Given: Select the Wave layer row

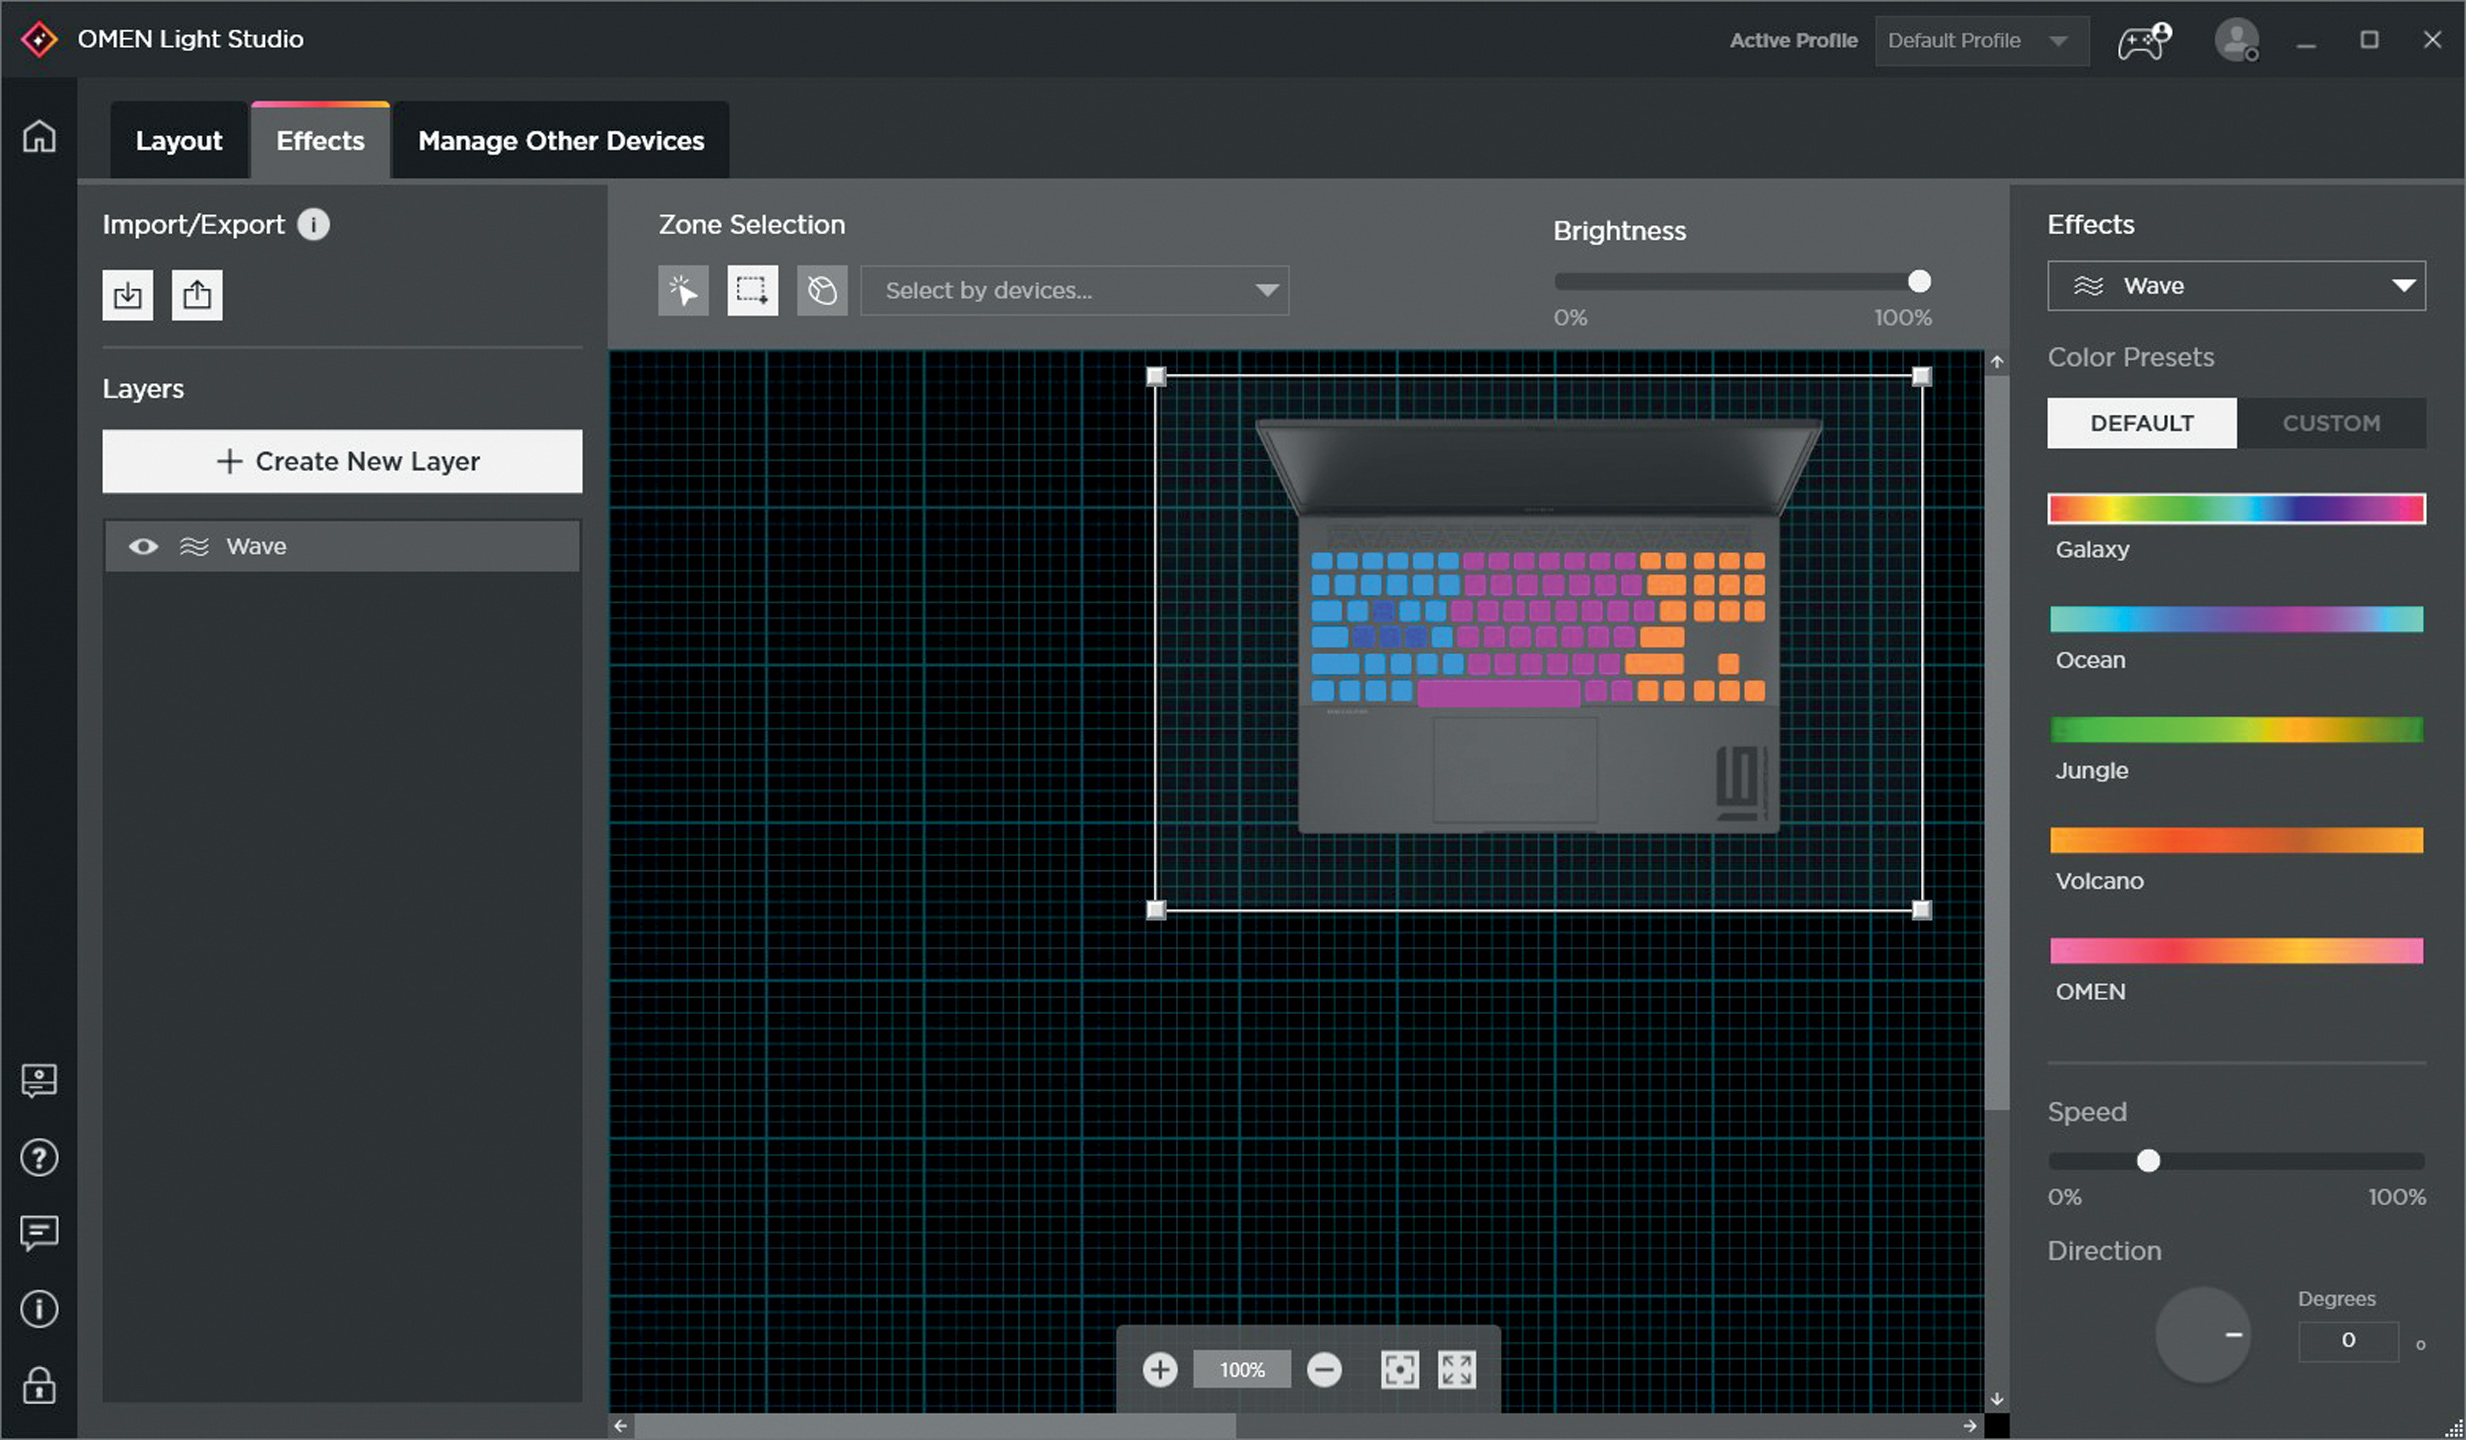Looking at the screenshot, I should tap(342, 546).
